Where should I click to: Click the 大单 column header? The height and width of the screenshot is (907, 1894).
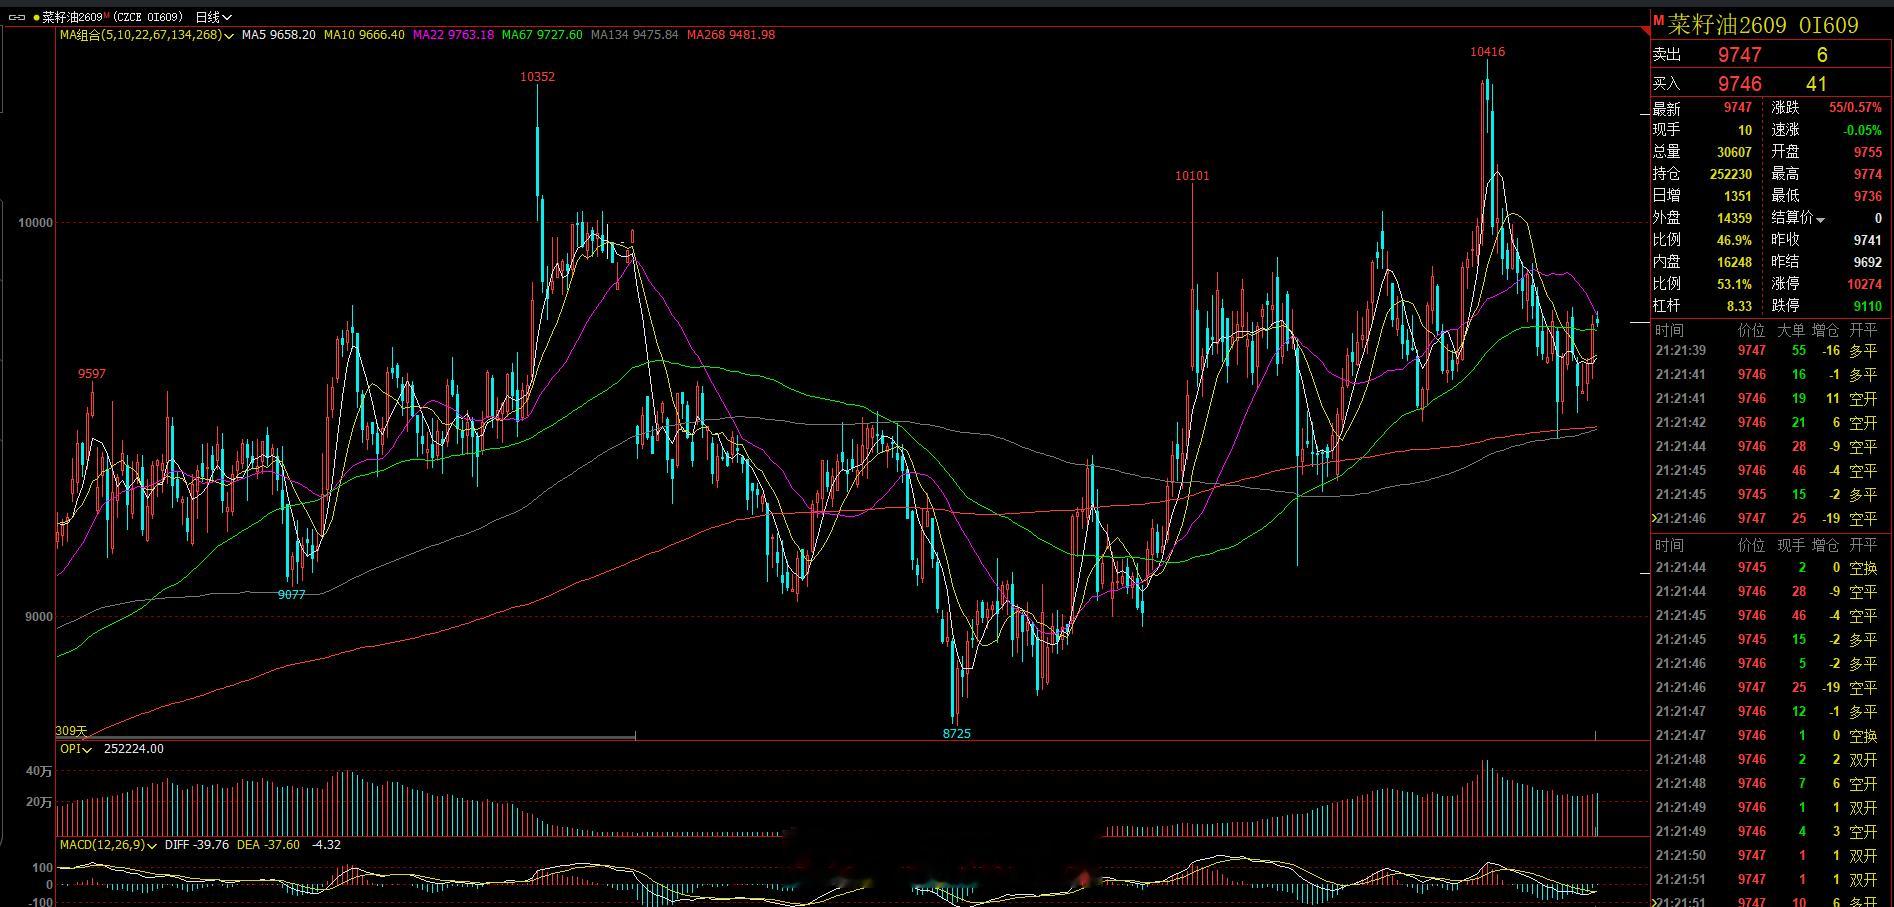1791,330
